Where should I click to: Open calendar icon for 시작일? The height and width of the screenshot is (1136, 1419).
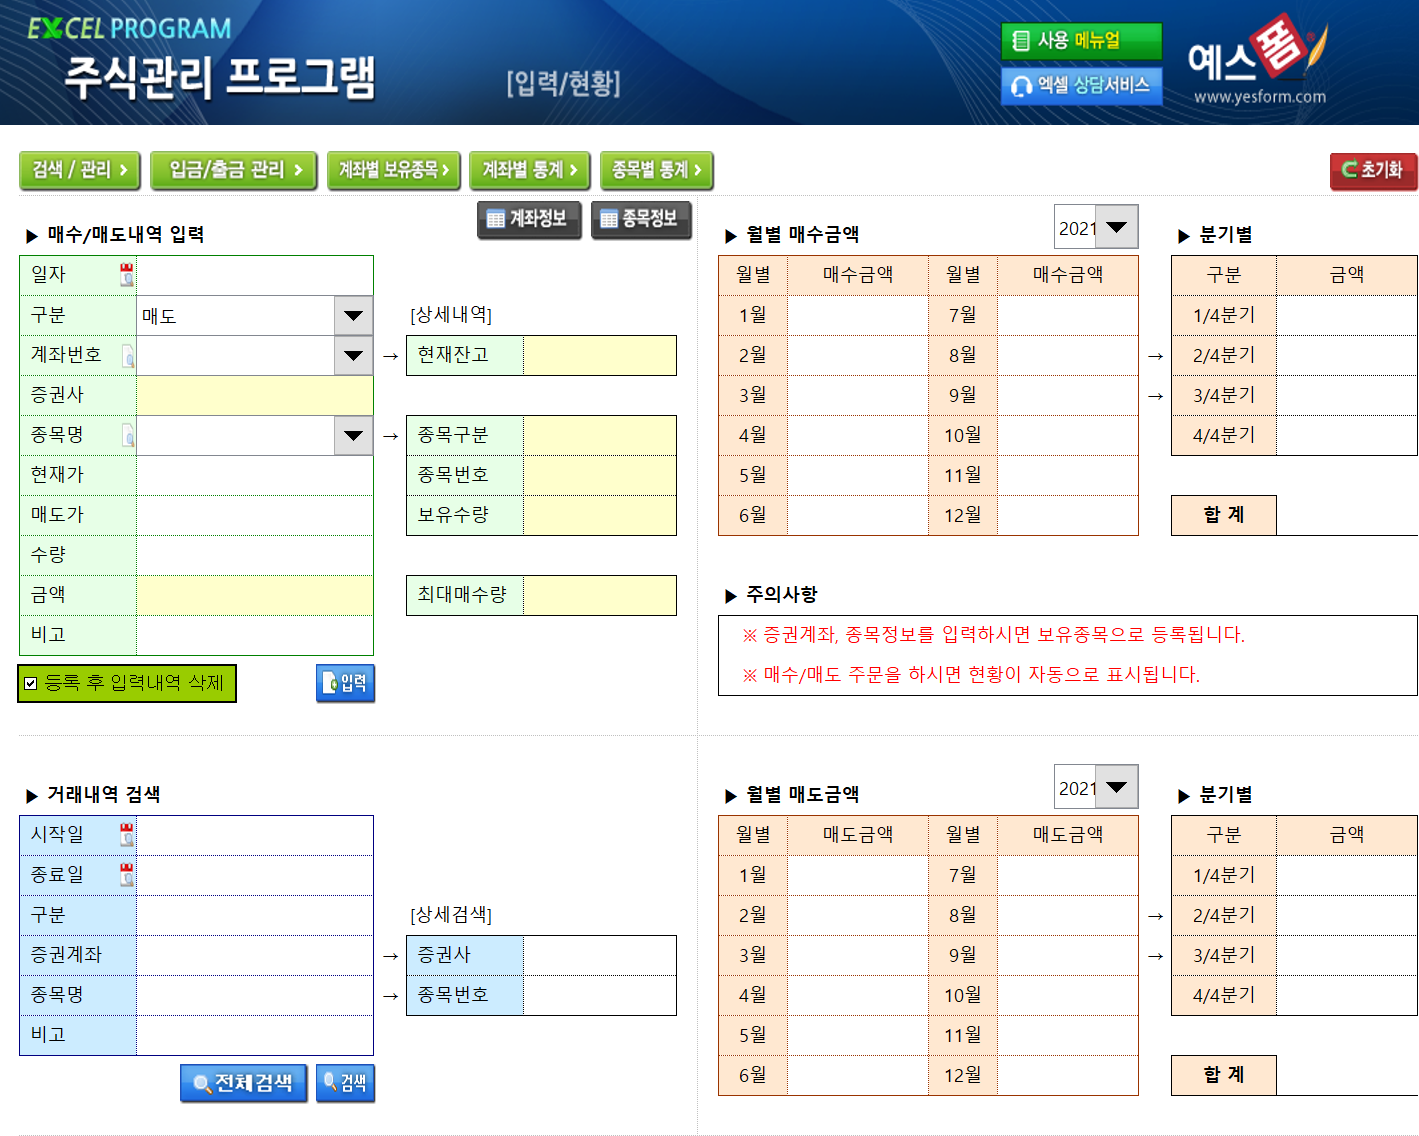126,835
